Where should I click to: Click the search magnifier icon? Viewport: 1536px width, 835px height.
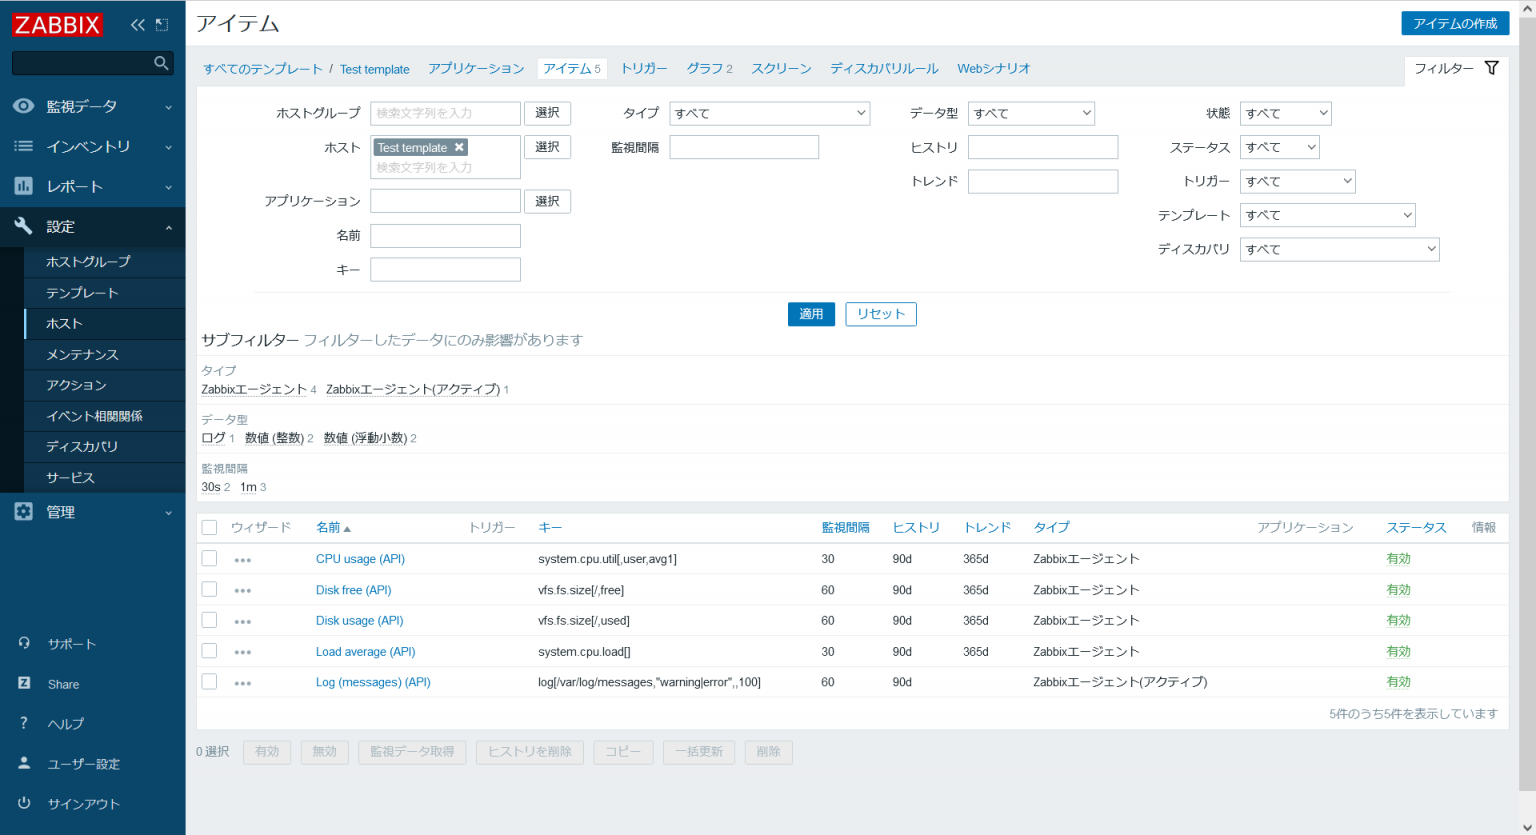click(161, 62)
